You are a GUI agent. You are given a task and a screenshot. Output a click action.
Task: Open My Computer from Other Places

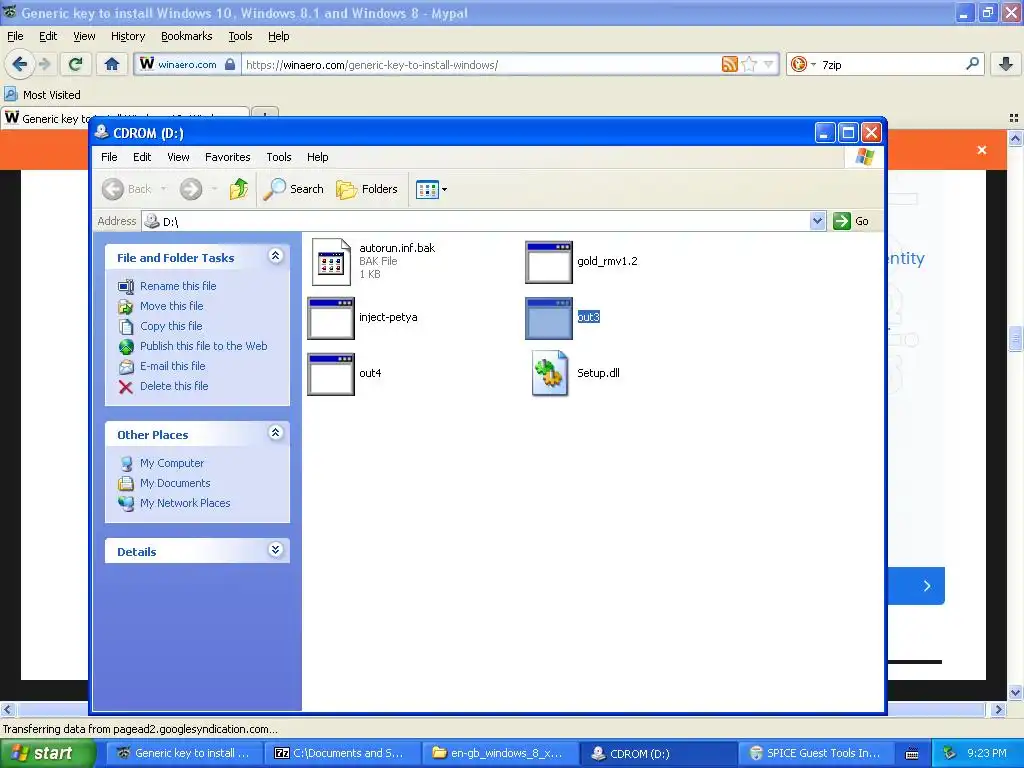(x=172, y=463)
